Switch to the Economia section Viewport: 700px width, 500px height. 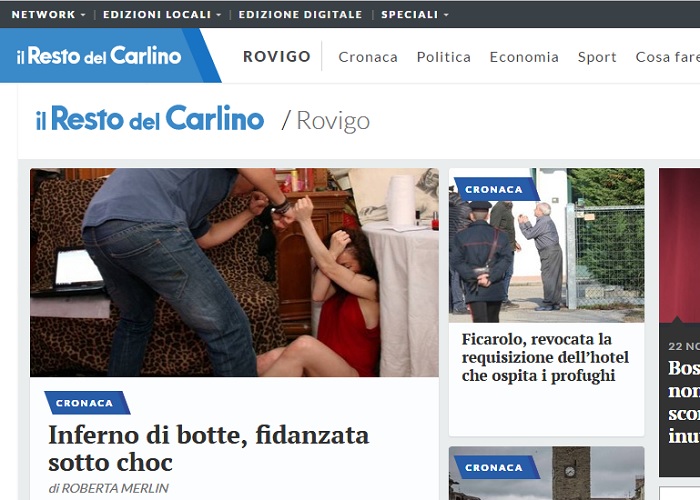click(524, 57)
